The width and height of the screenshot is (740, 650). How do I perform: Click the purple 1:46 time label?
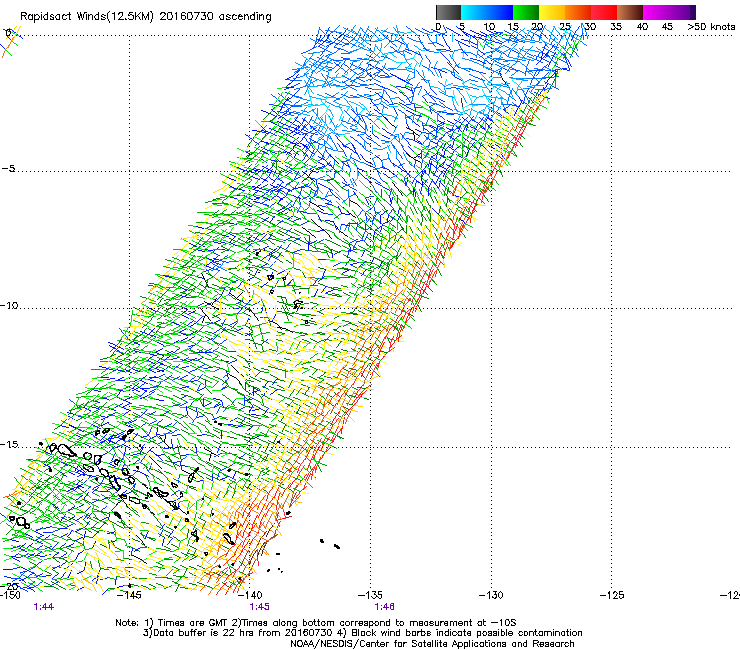385,607
